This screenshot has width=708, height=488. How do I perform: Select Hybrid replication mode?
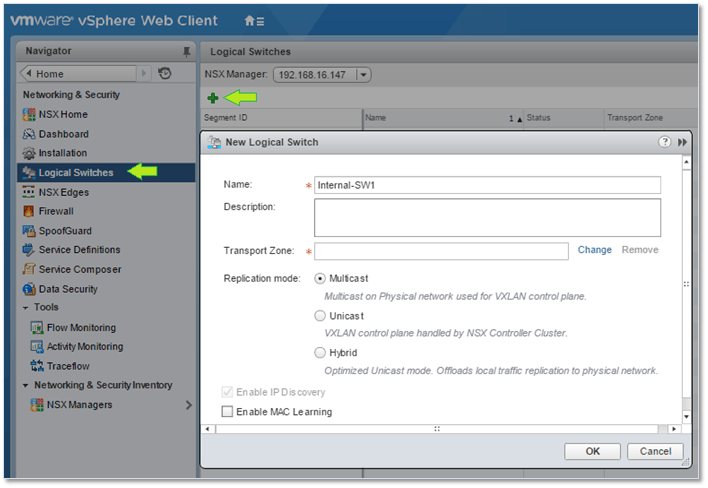[320, 353]
